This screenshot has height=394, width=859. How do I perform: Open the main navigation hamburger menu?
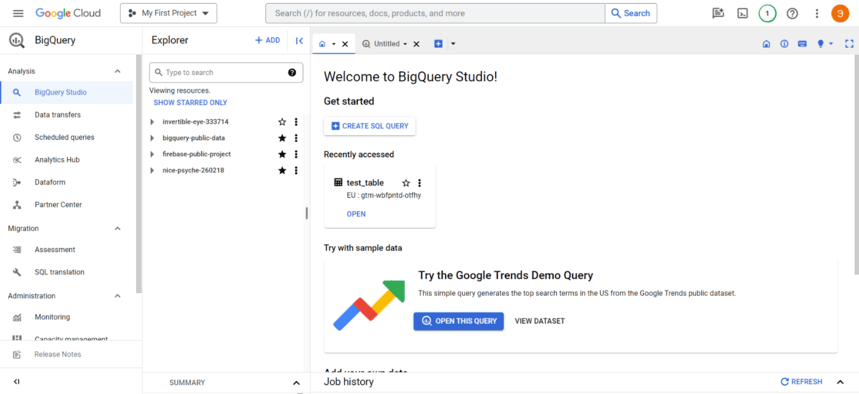pos(18,13)
